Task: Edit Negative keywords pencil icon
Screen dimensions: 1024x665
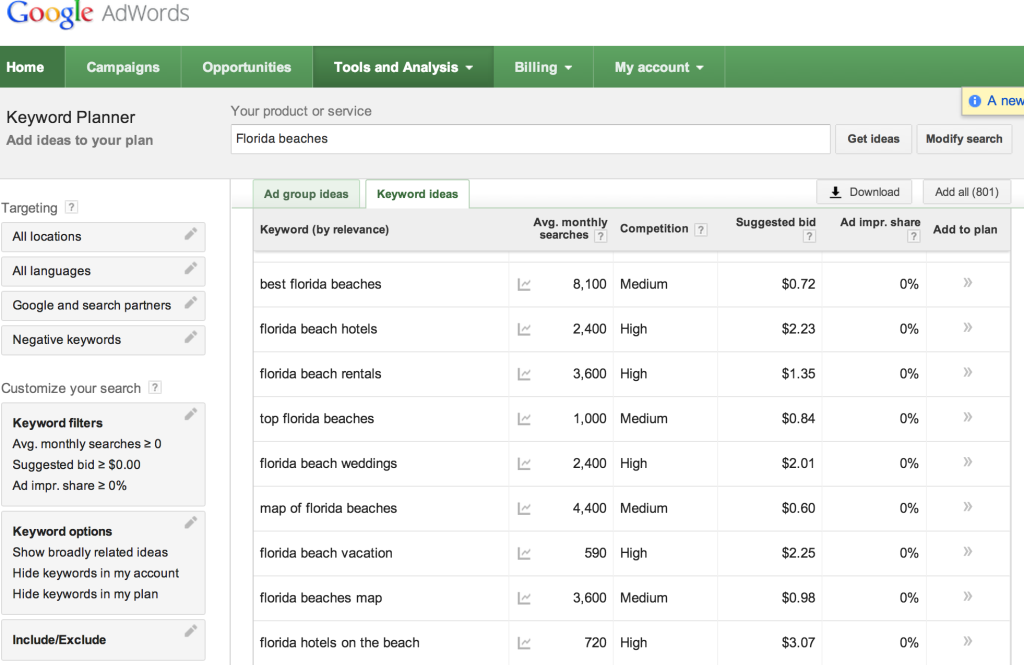Action: click(x=191, y=337)
